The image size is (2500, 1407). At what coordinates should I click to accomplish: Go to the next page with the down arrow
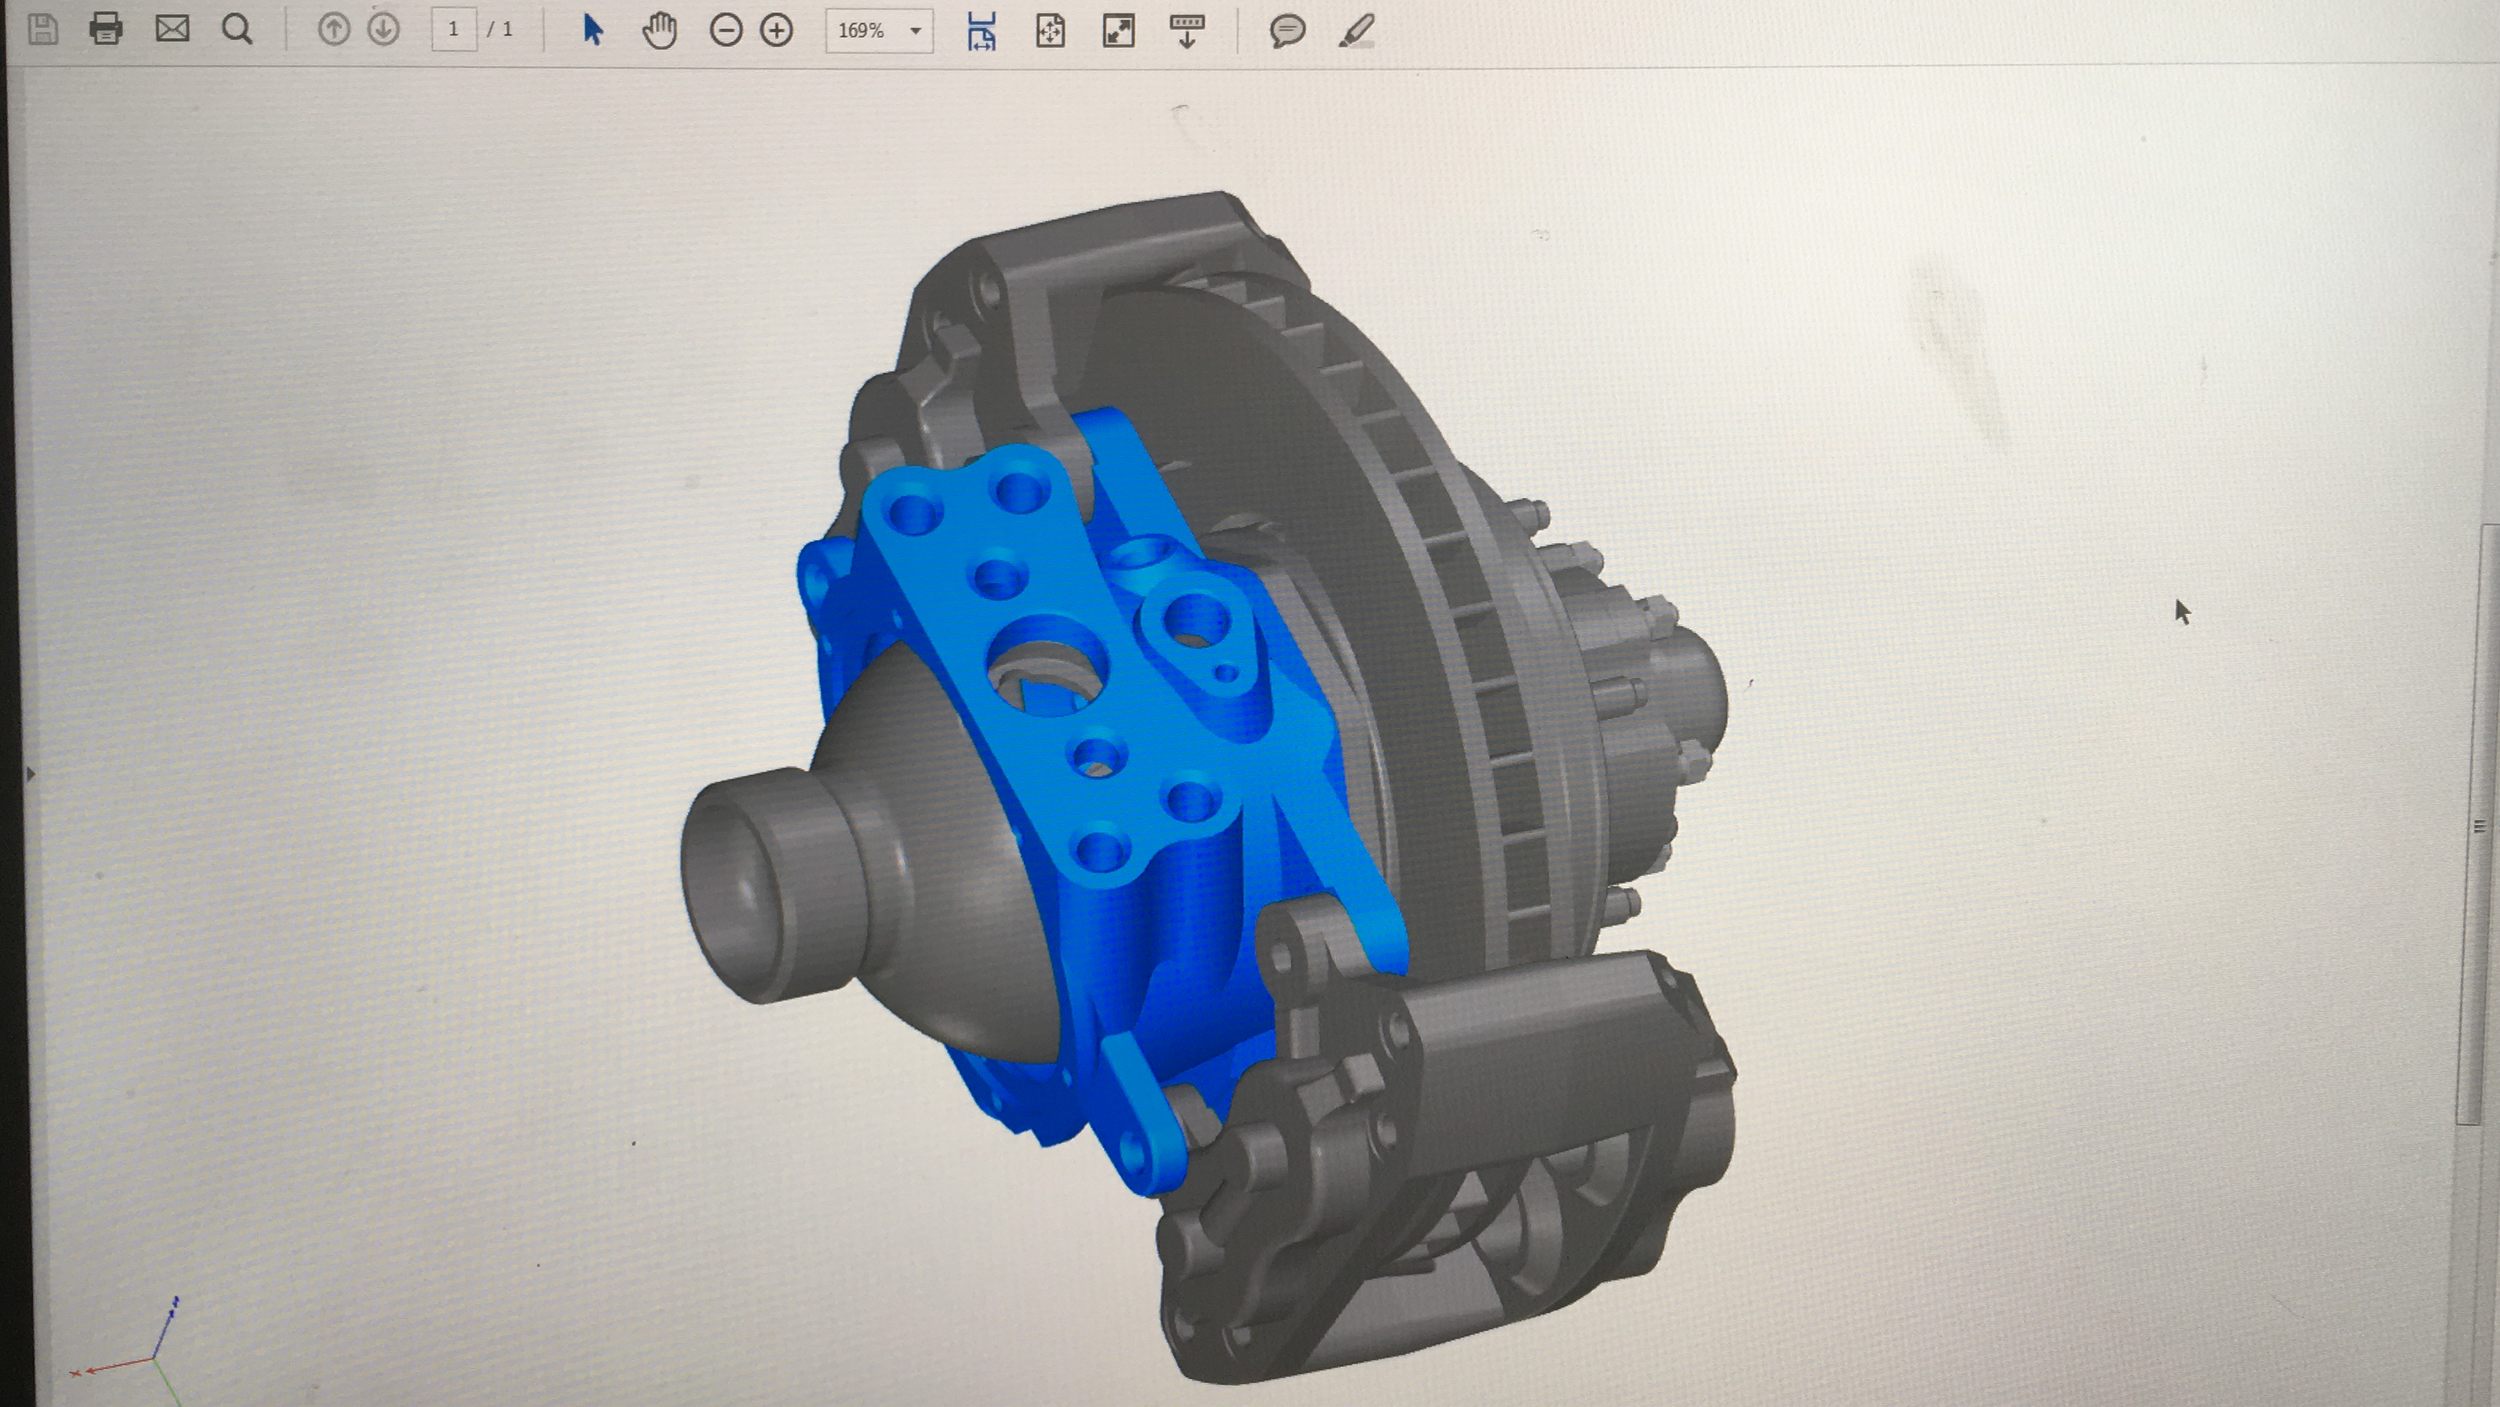[383, 30]
